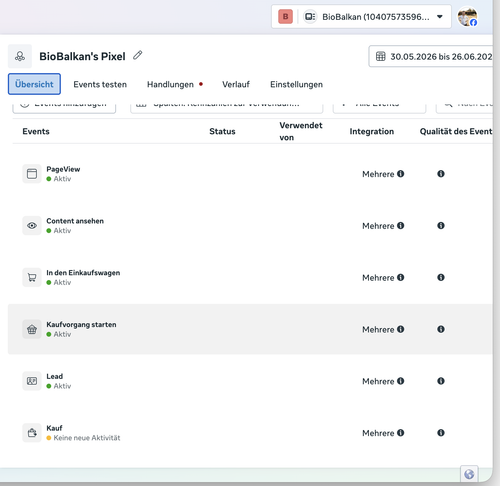Edit the pixel name with pencil icon
This screenshot has width=500, height=486.
tap(138, 55)
